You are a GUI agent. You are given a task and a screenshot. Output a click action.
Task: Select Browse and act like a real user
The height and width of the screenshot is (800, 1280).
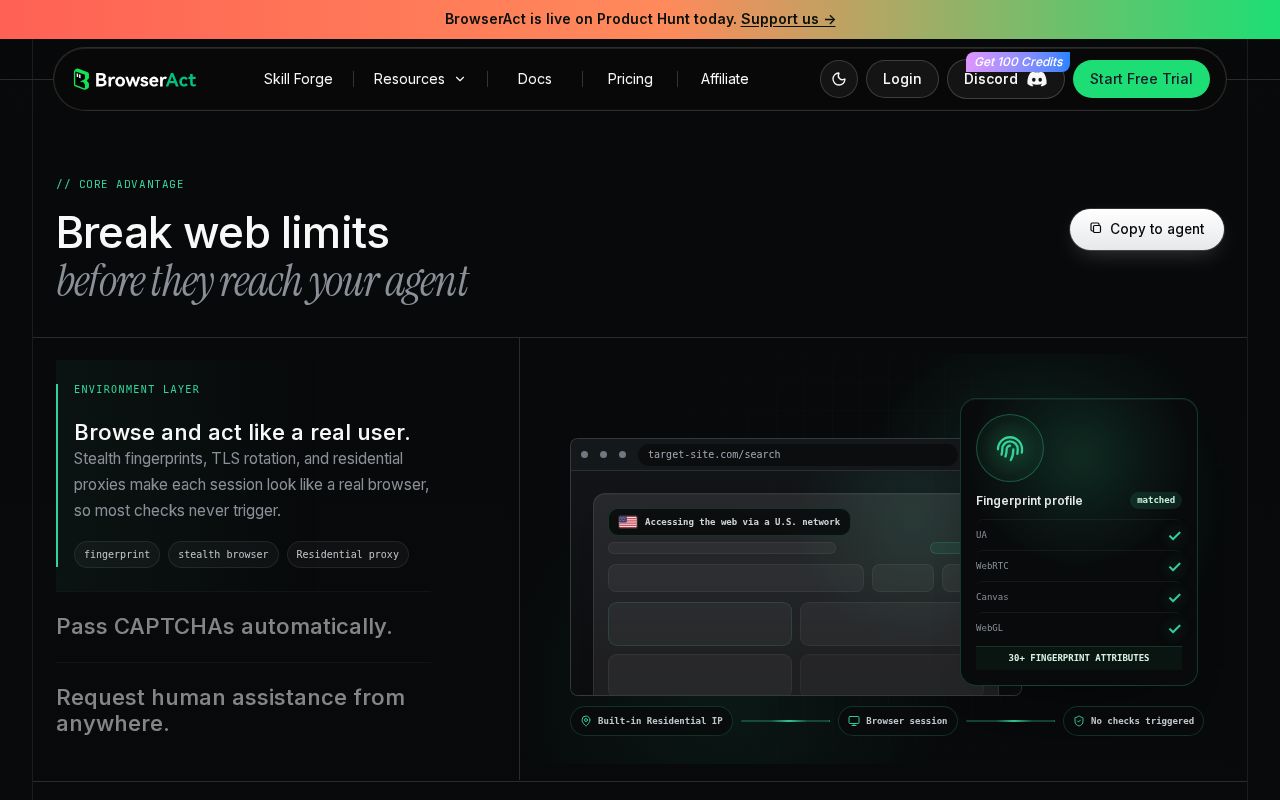click(x=242, y=432)
